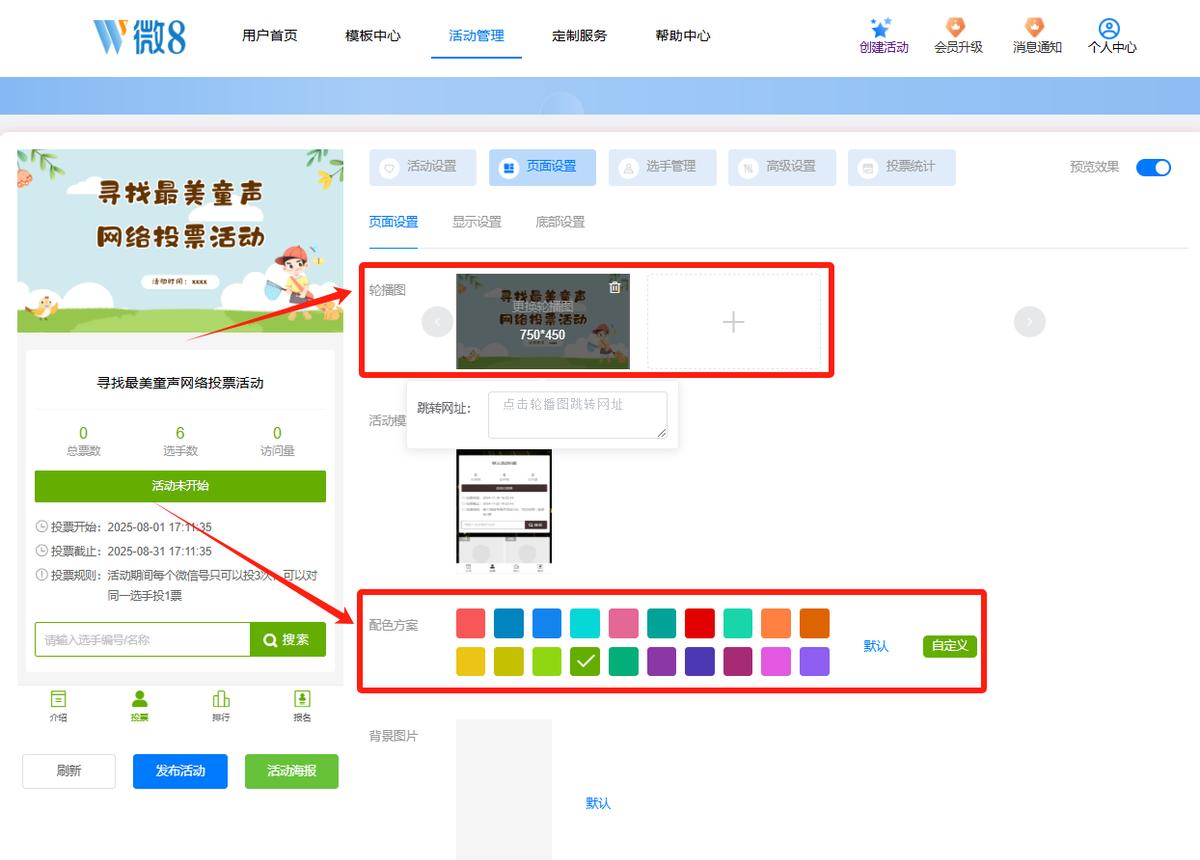Screen dimensions: 1200x860
Task: Click the 跳转网址 input field
Action: [x=577, y=414]
